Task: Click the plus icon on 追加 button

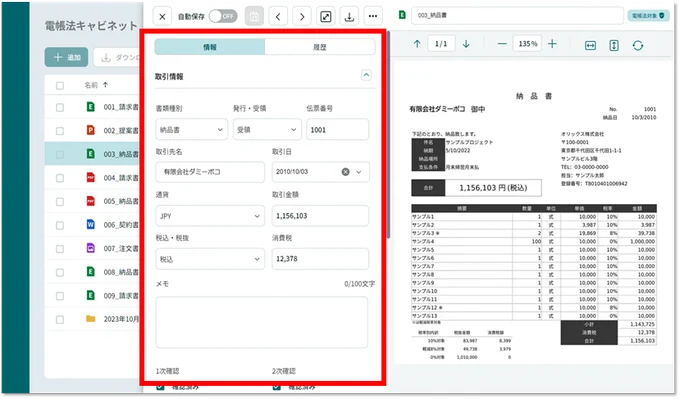Action: tap(58, 57)
